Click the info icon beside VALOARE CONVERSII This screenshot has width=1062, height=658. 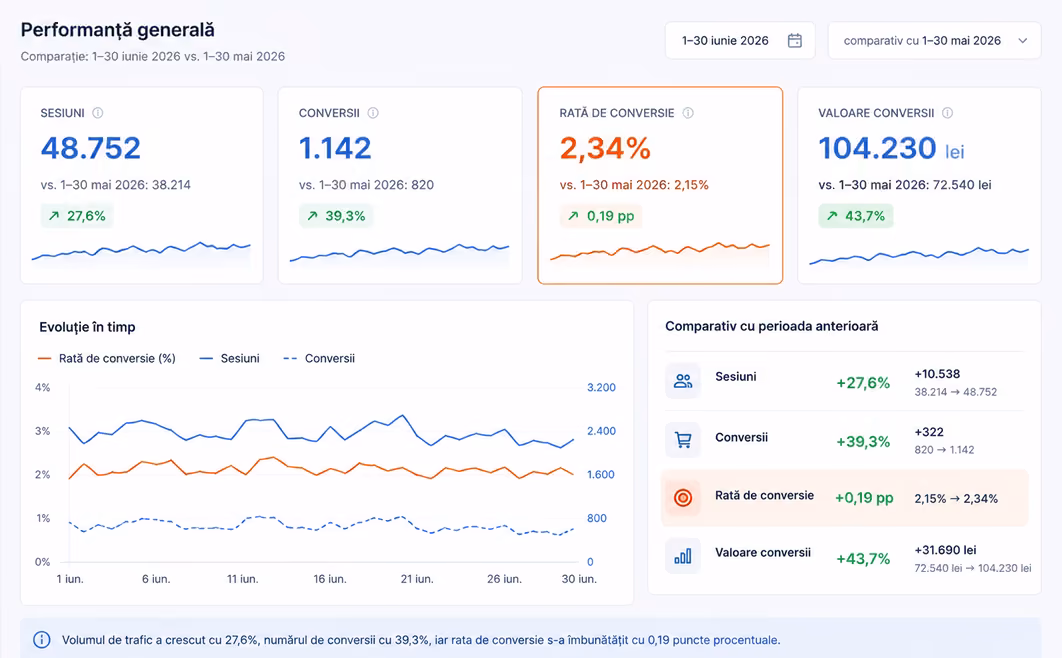(948, 113)
